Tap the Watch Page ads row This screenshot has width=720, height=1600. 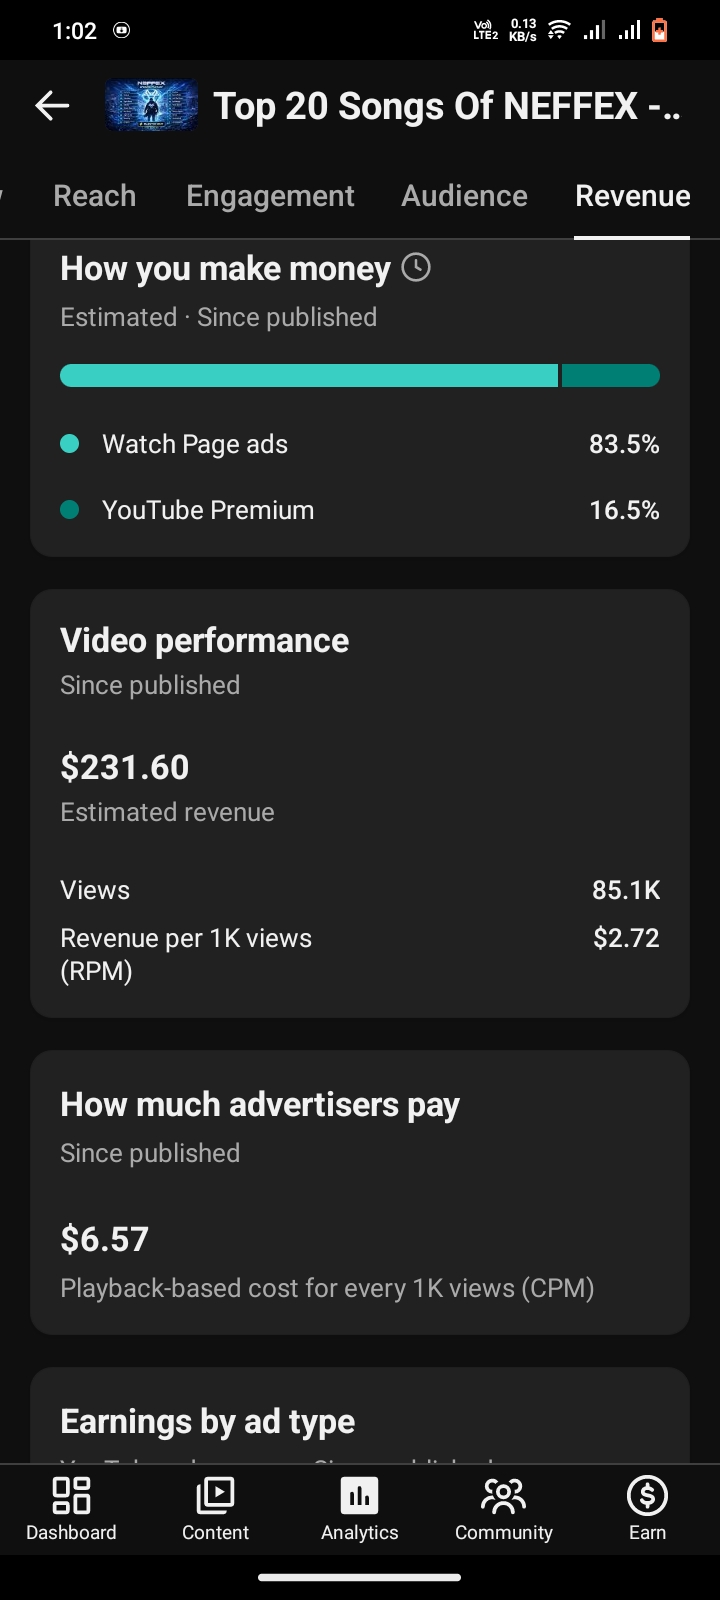(360, 444)
